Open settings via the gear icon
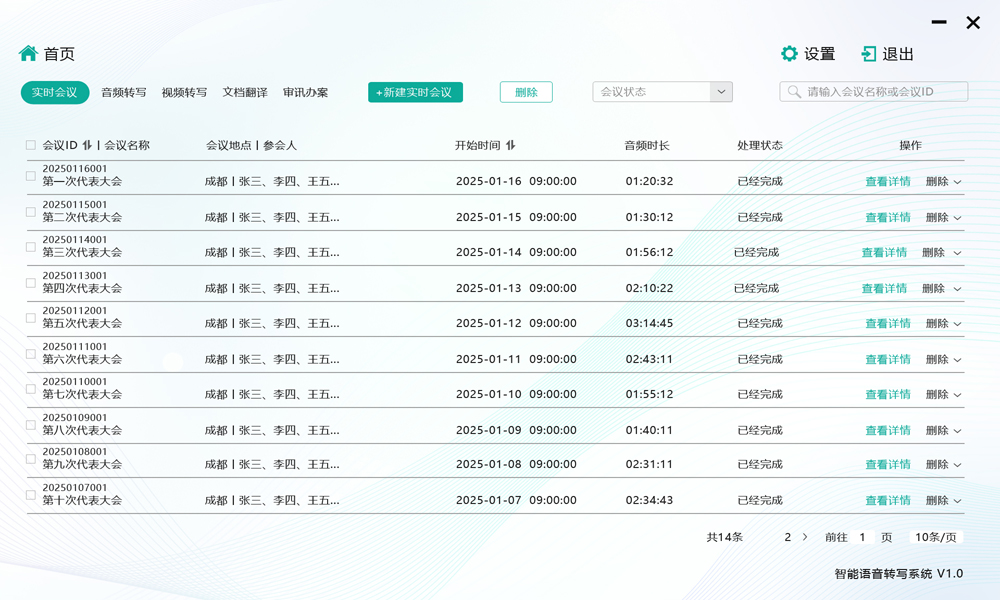Viewport: 1000px width, 600px height. pos(789,54)
